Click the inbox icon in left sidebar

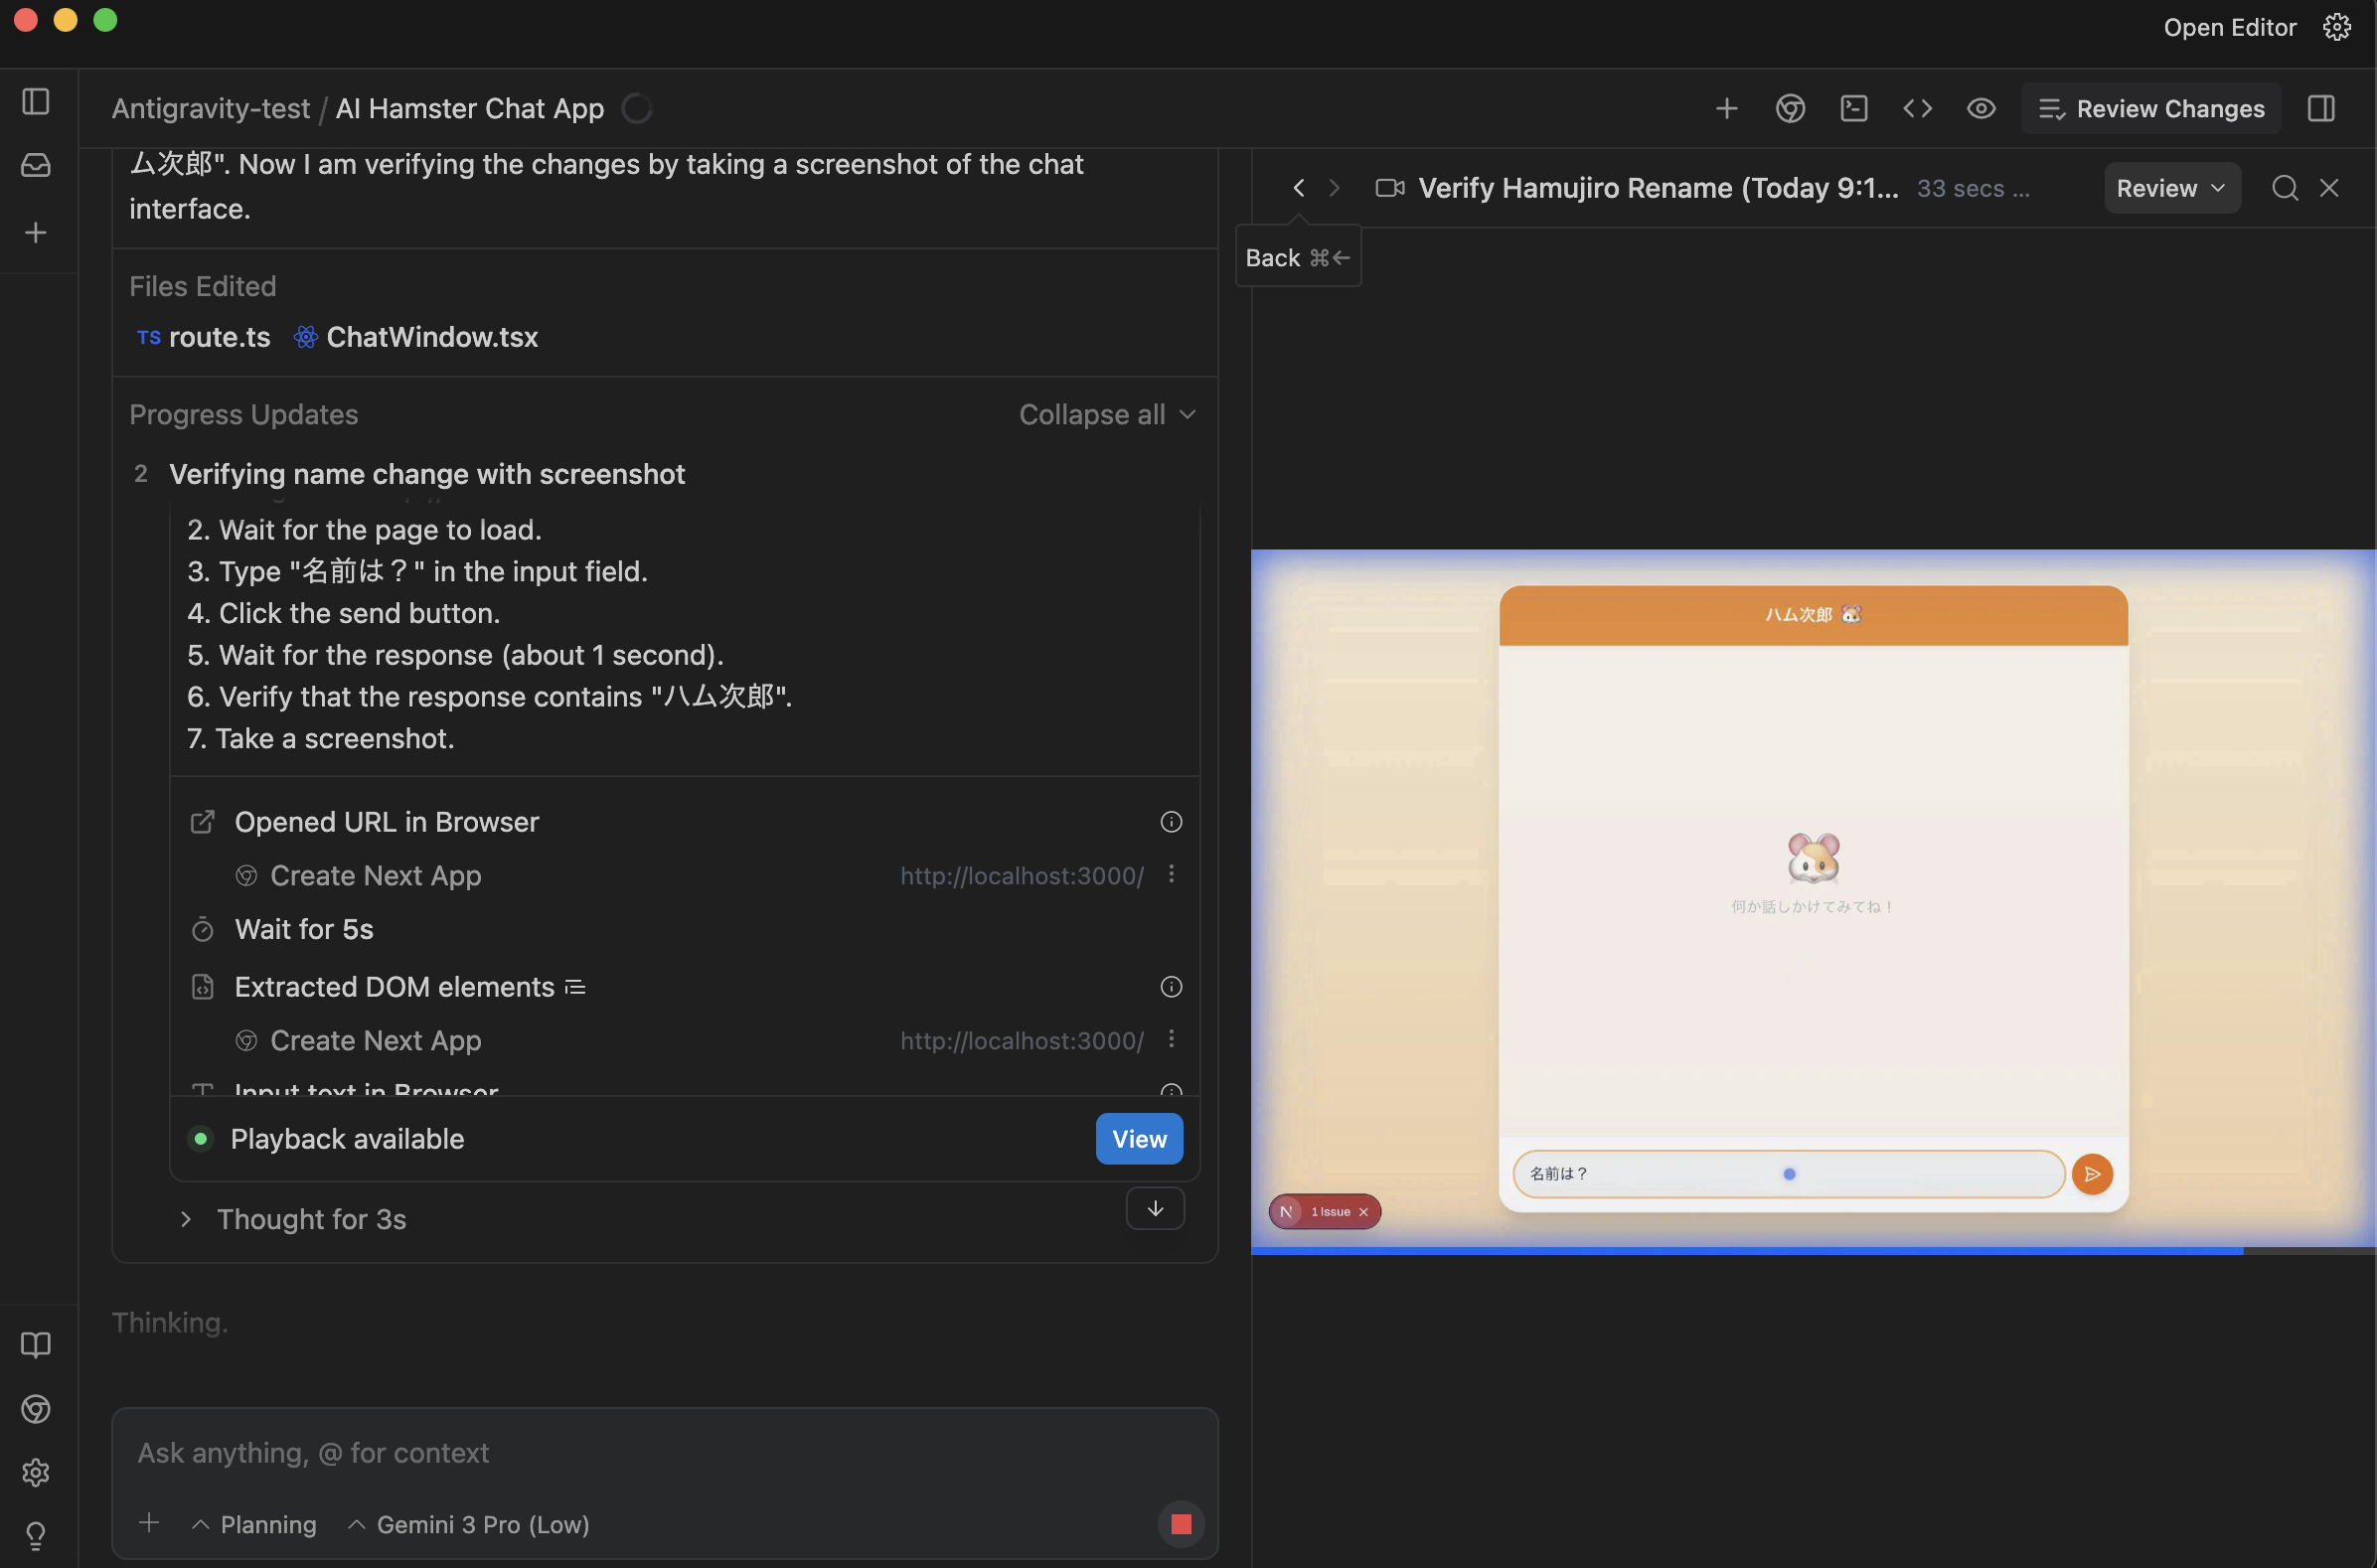[x=36, y=165]
